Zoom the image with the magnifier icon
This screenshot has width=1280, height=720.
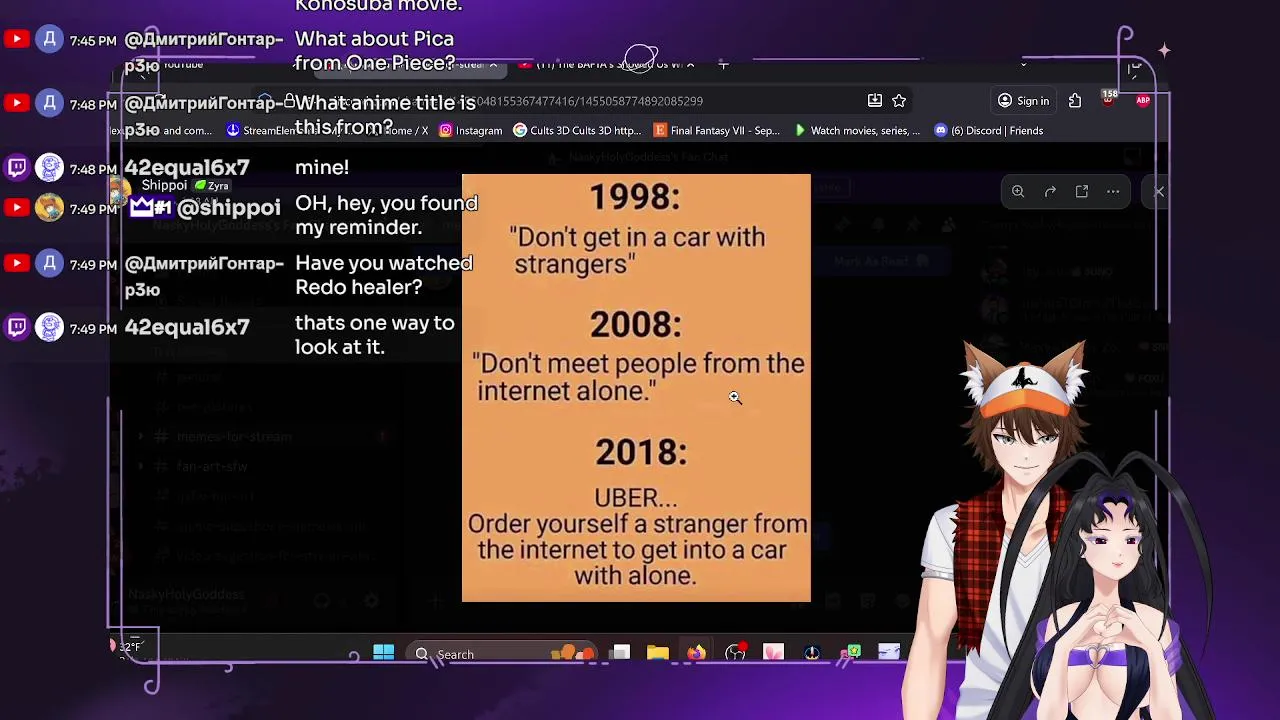point(1018,191)
